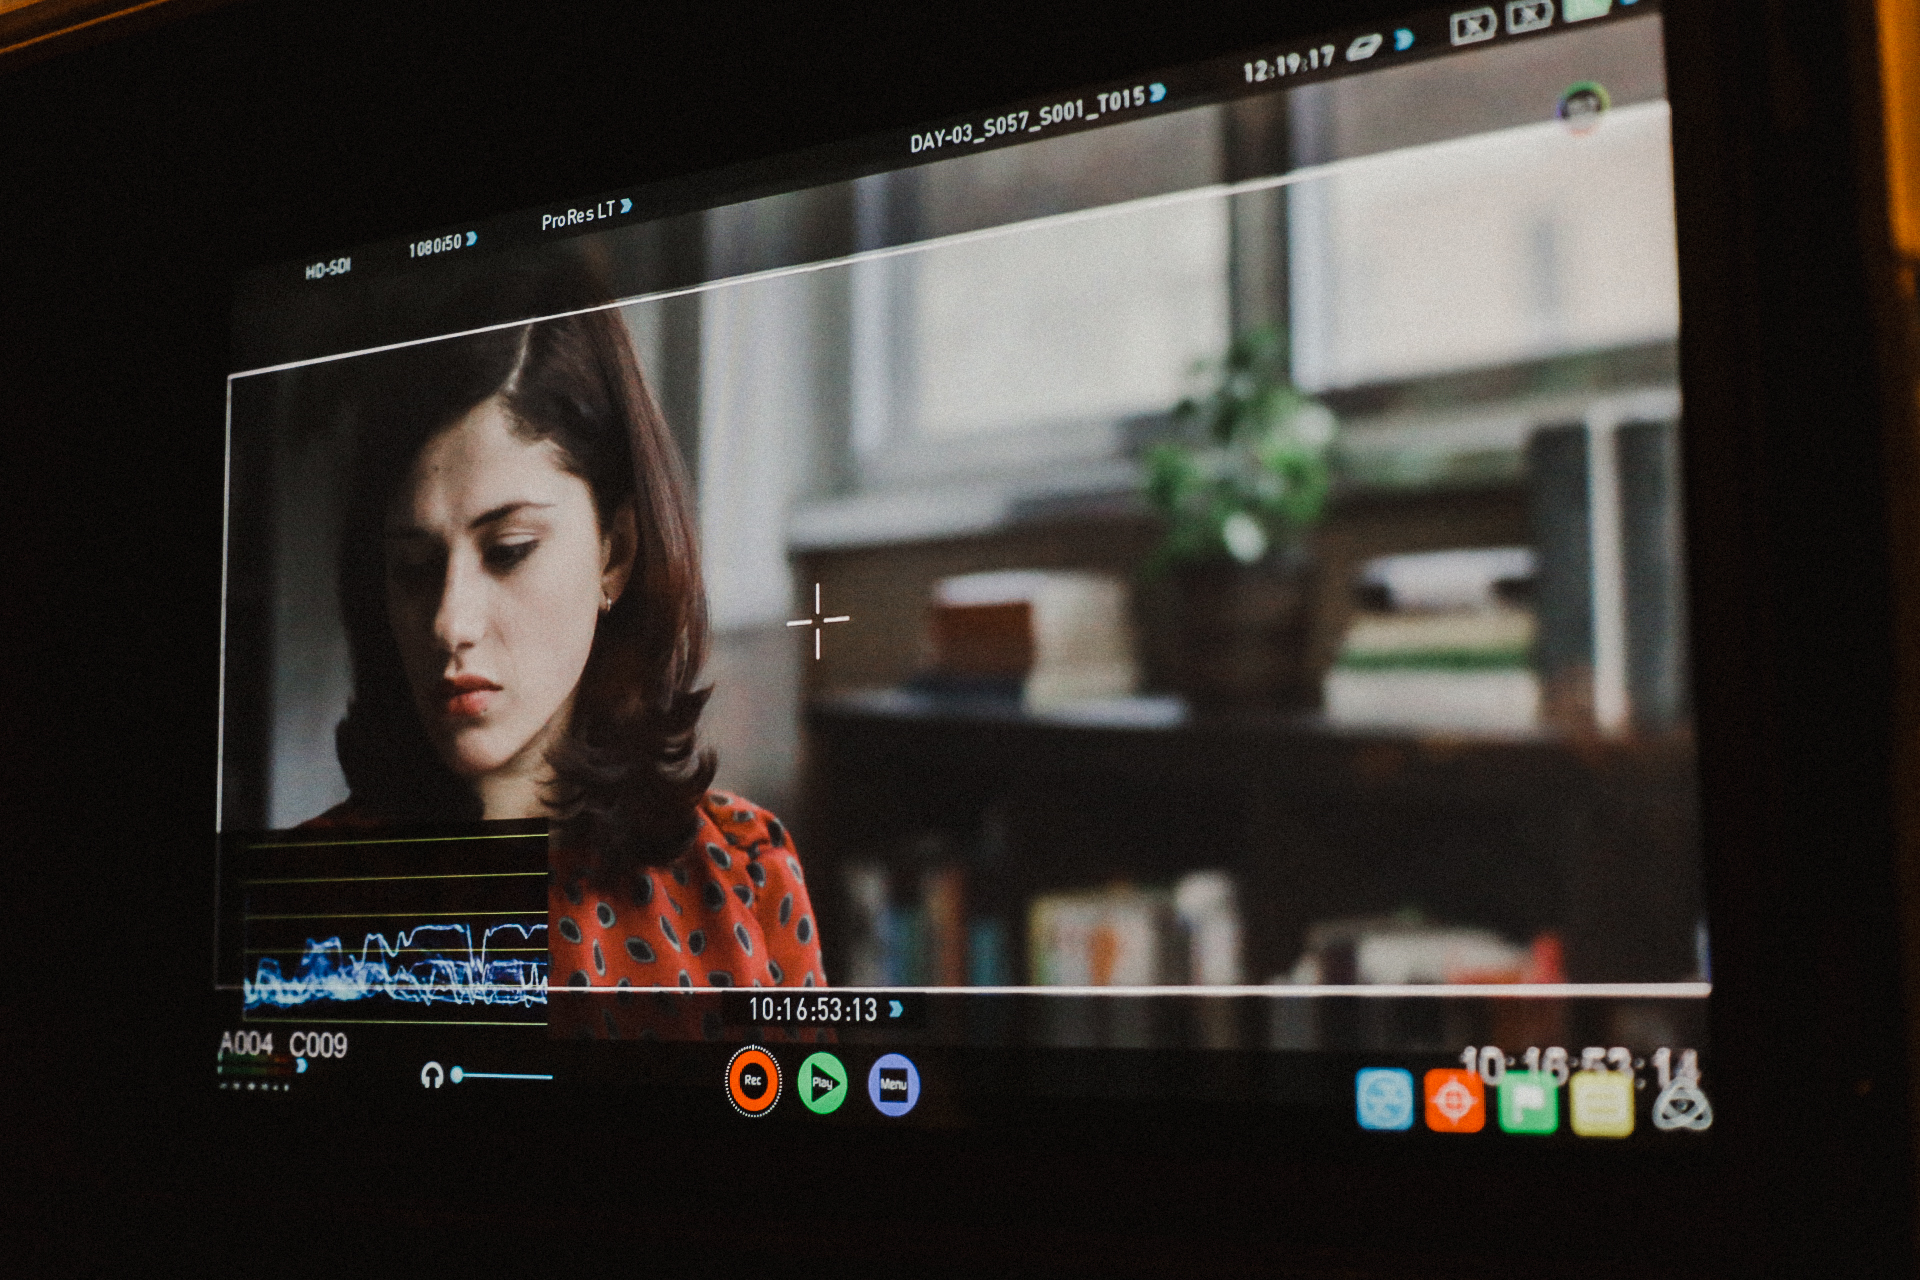The image size is (1920, 1280).
Task: Adjust the headphone volume slider
Action: point(502,1076)
